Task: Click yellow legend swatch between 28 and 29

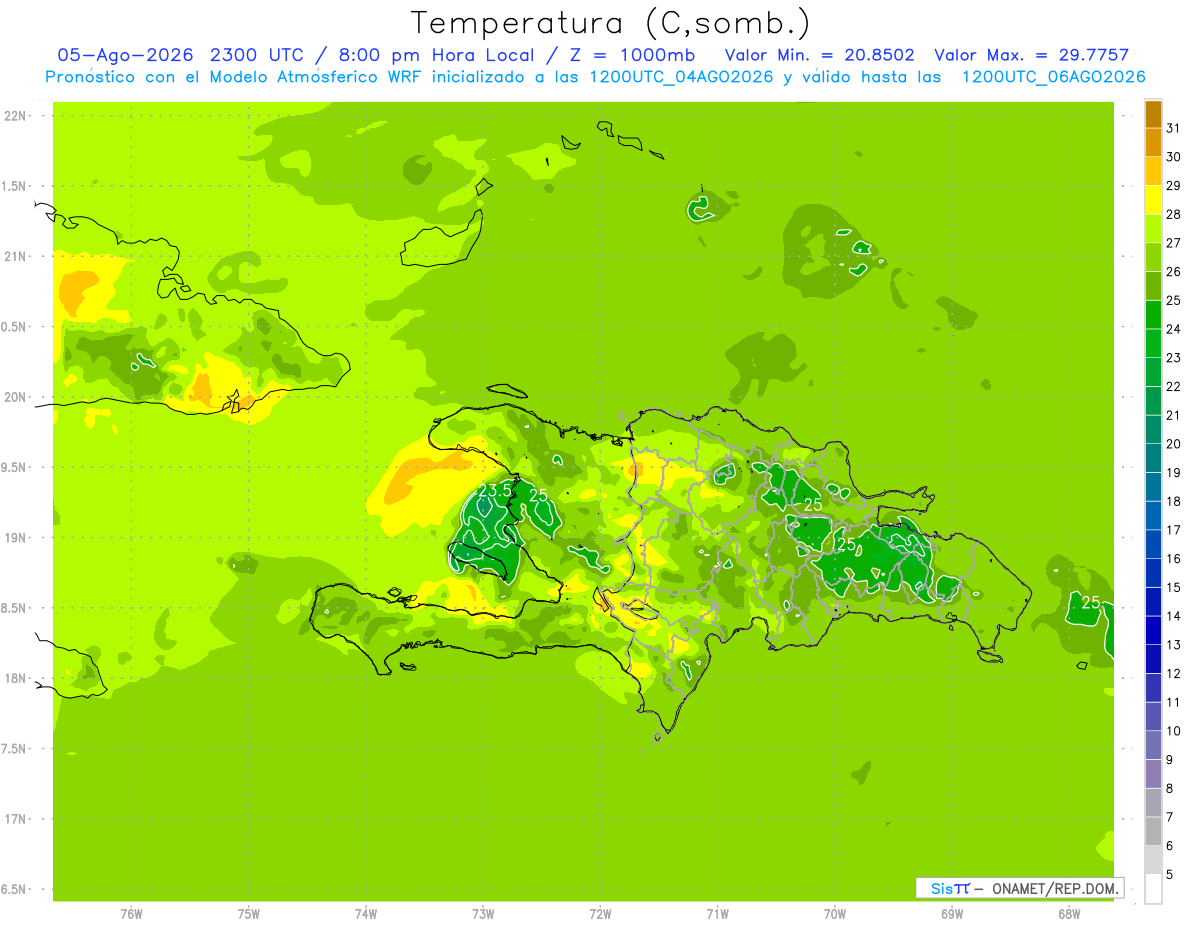Action: (1153, 200)
